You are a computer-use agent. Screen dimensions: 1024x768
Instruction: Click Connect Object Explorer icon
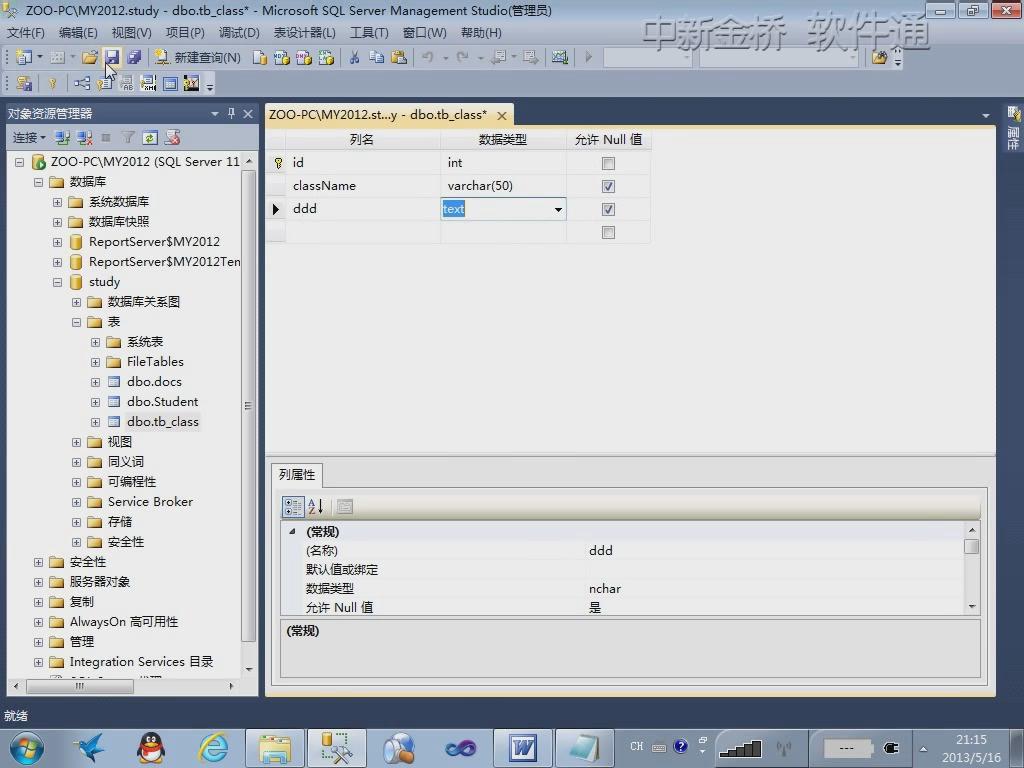click(x=63, y=138)
